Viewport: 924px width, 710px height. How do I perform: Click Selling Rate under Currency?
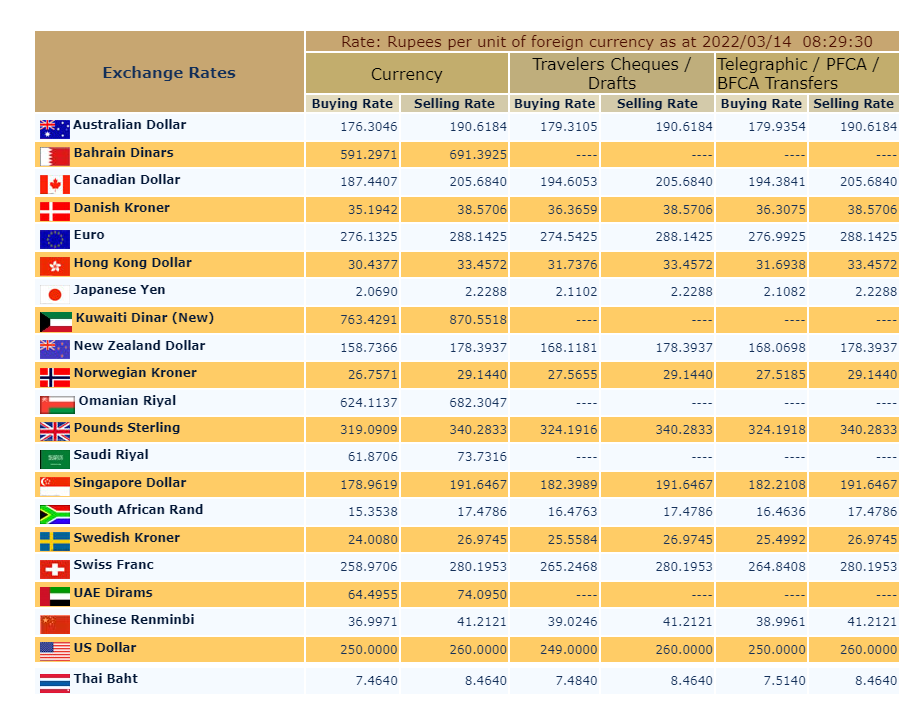[454, 103]
